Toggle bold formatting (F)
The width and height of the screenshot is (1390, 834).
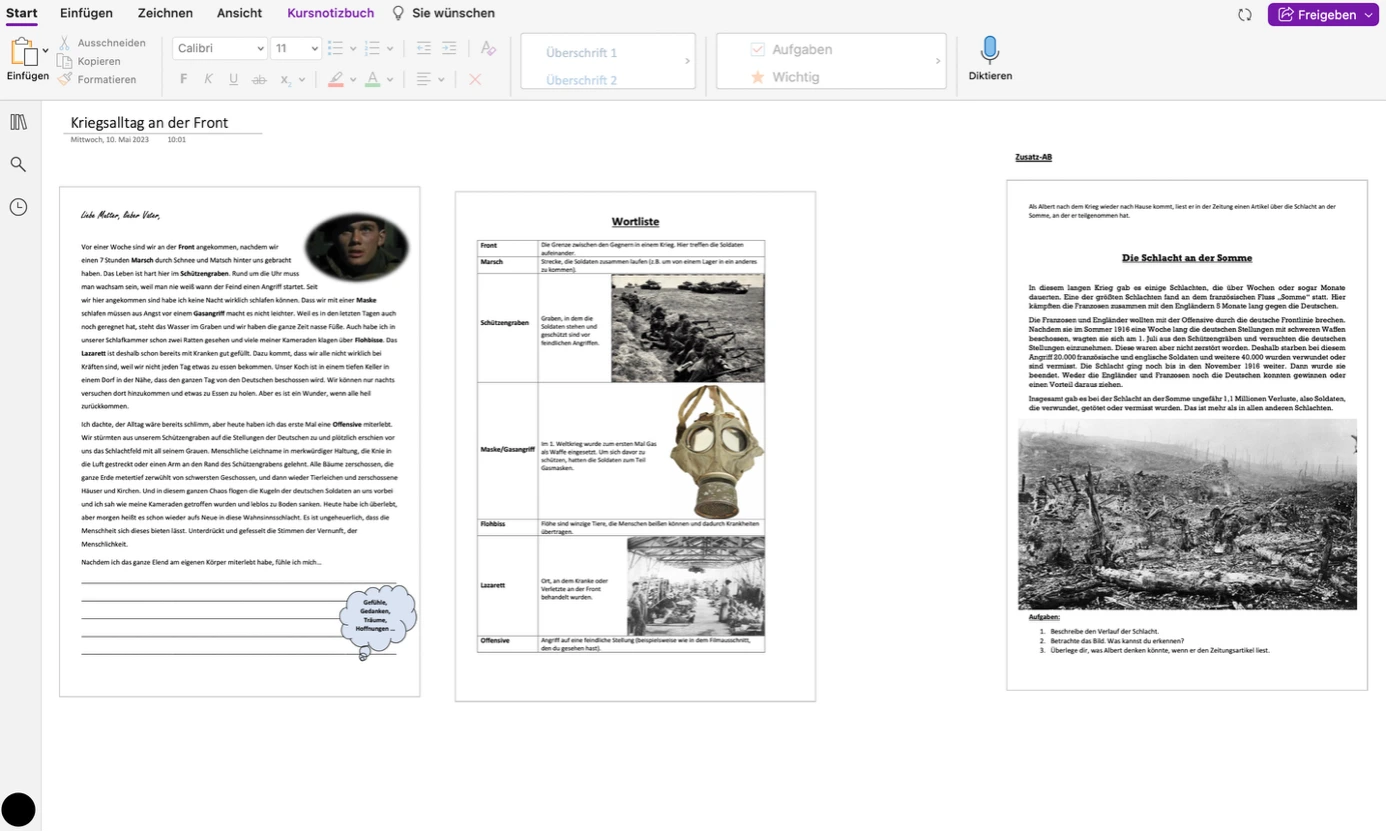pos(183,79)
